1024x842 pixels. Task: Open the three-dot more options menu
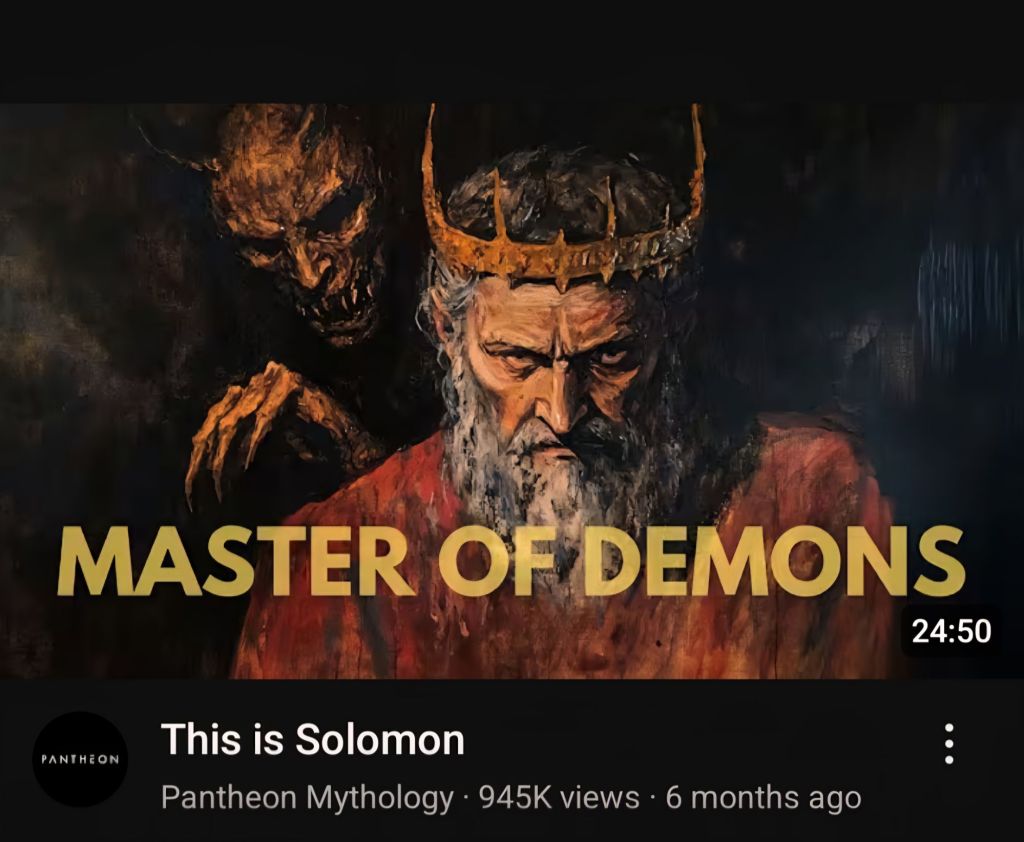(x=949, y=744)
